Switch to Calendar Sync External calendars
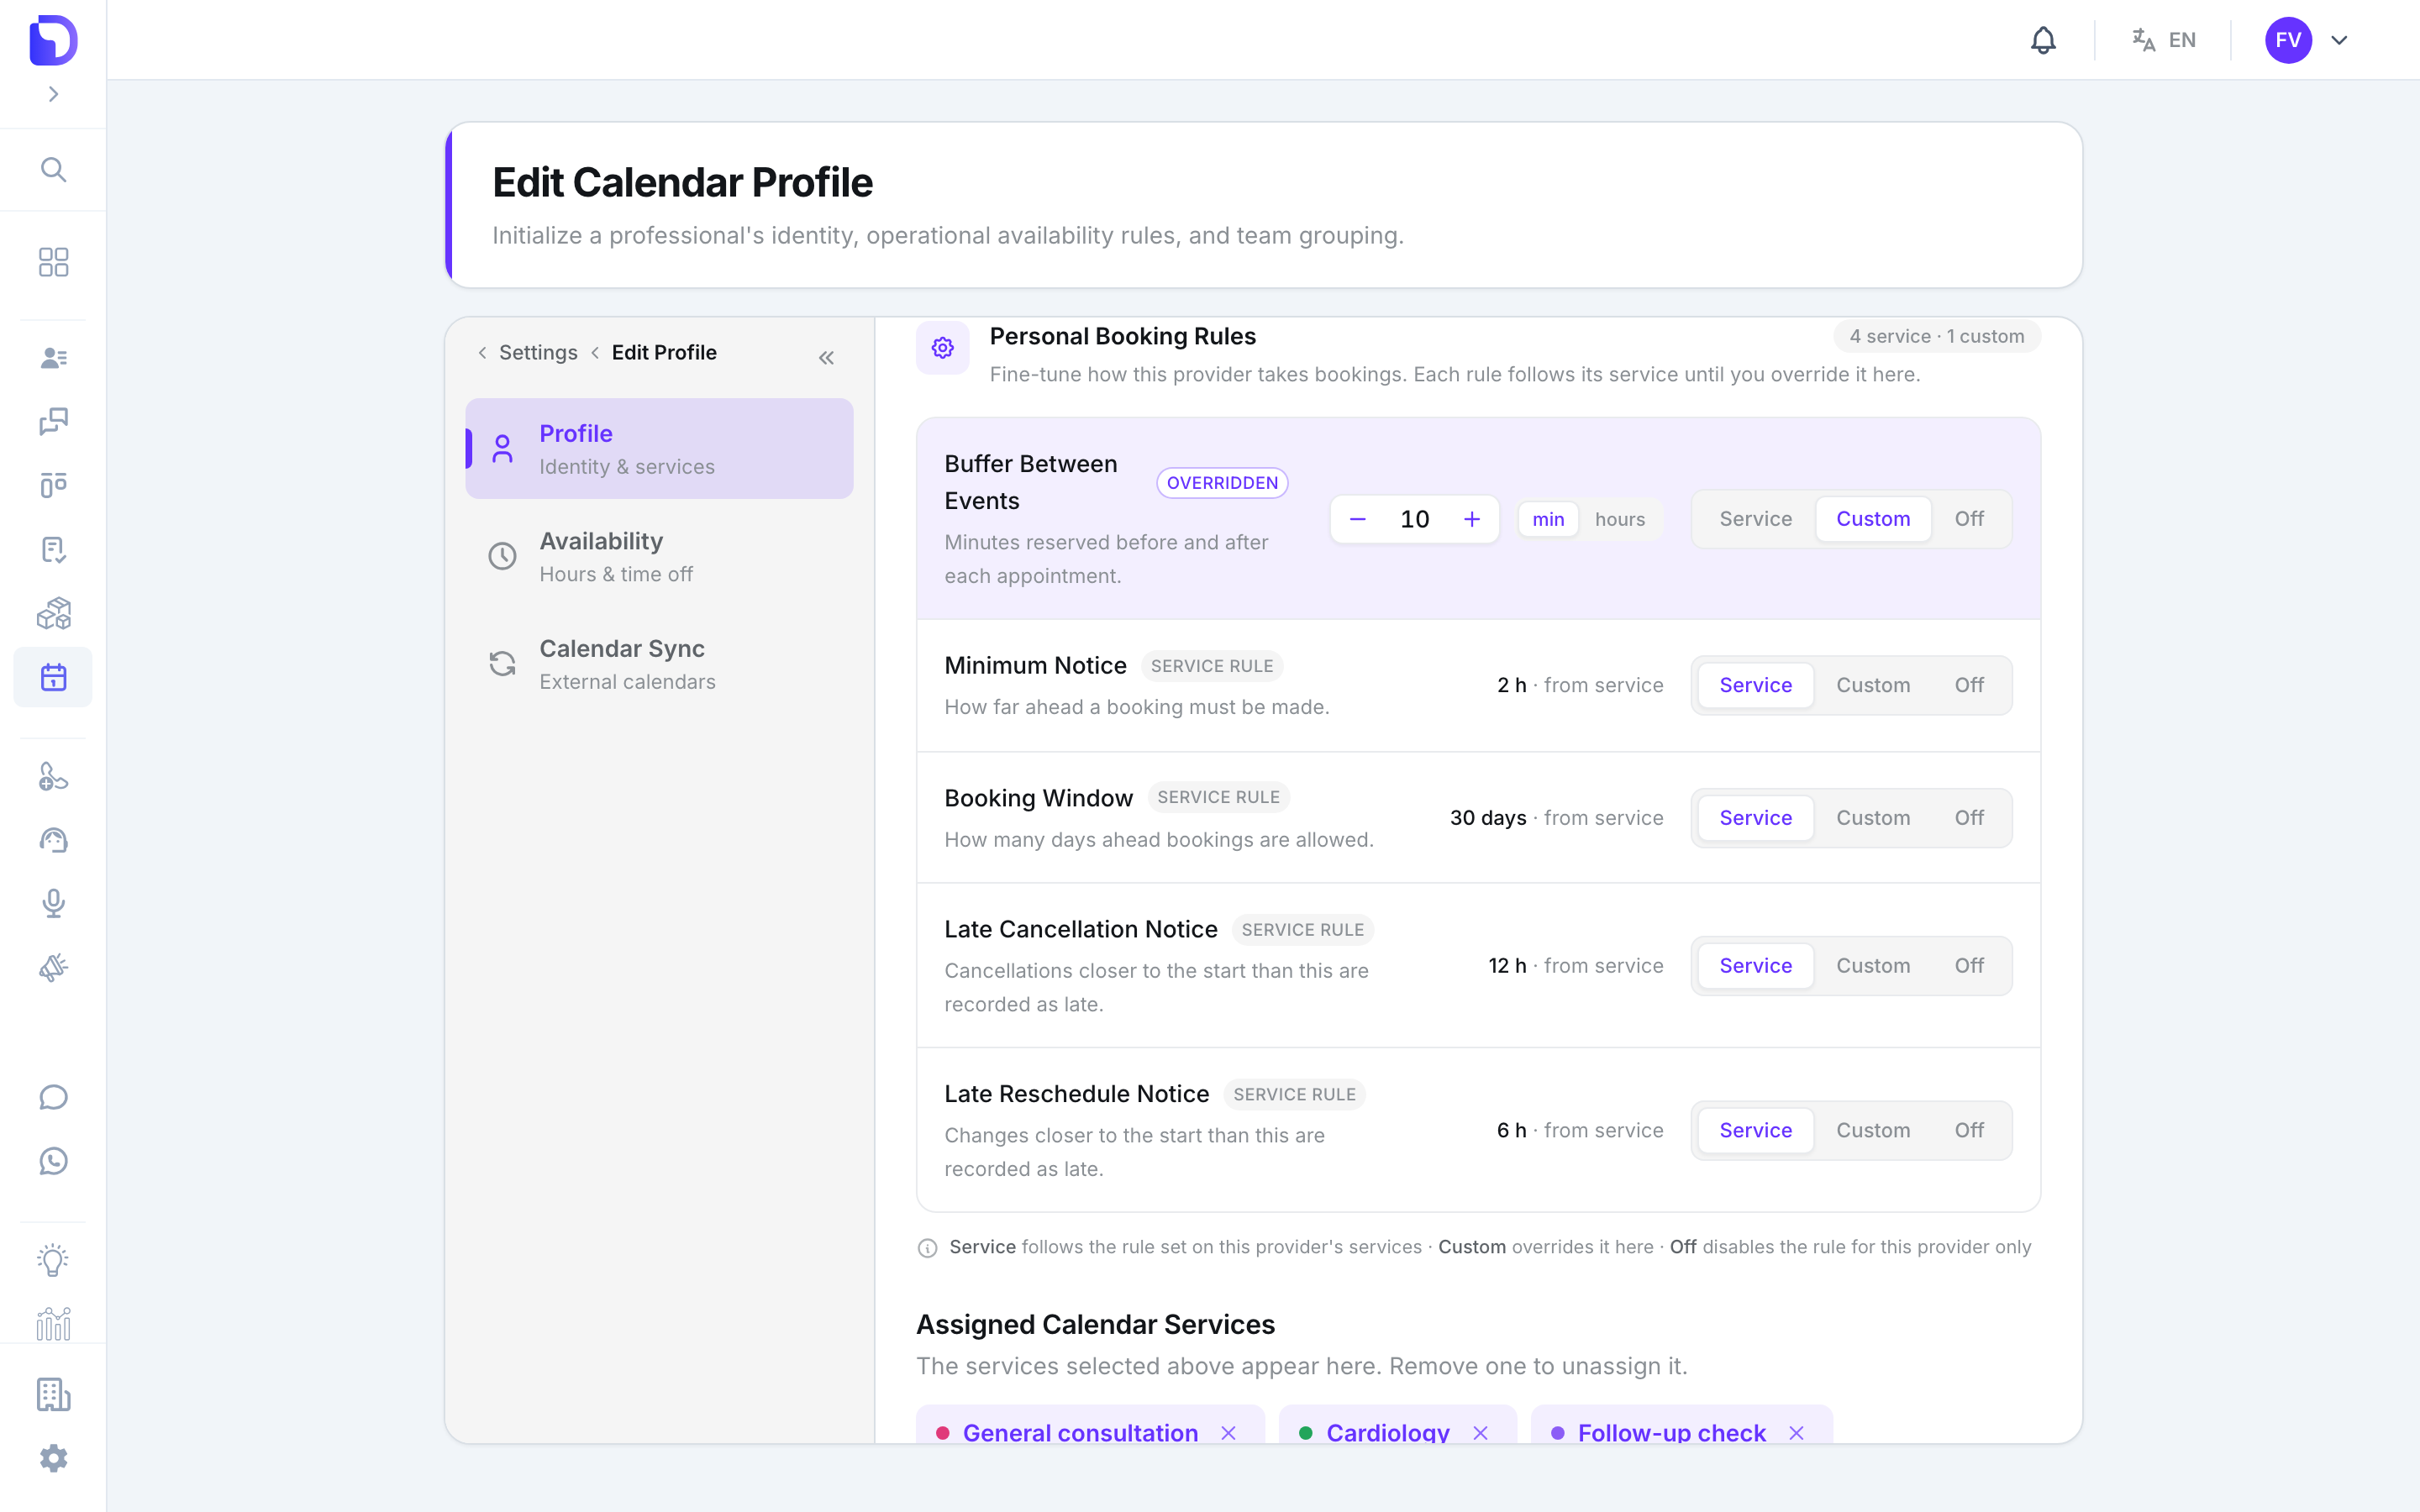The width and height of the screenshot is (2420, 1512). tap(659, 664)
